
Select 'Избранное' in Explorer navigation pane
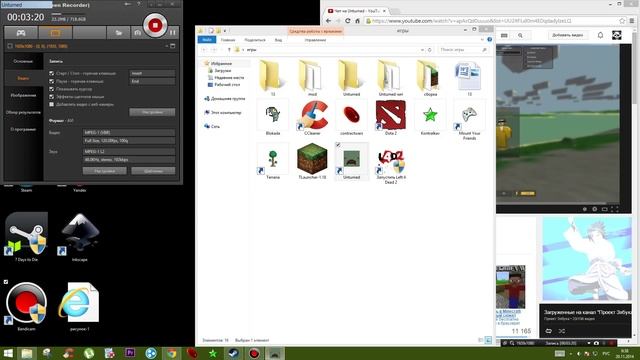(x=221, y=64)
